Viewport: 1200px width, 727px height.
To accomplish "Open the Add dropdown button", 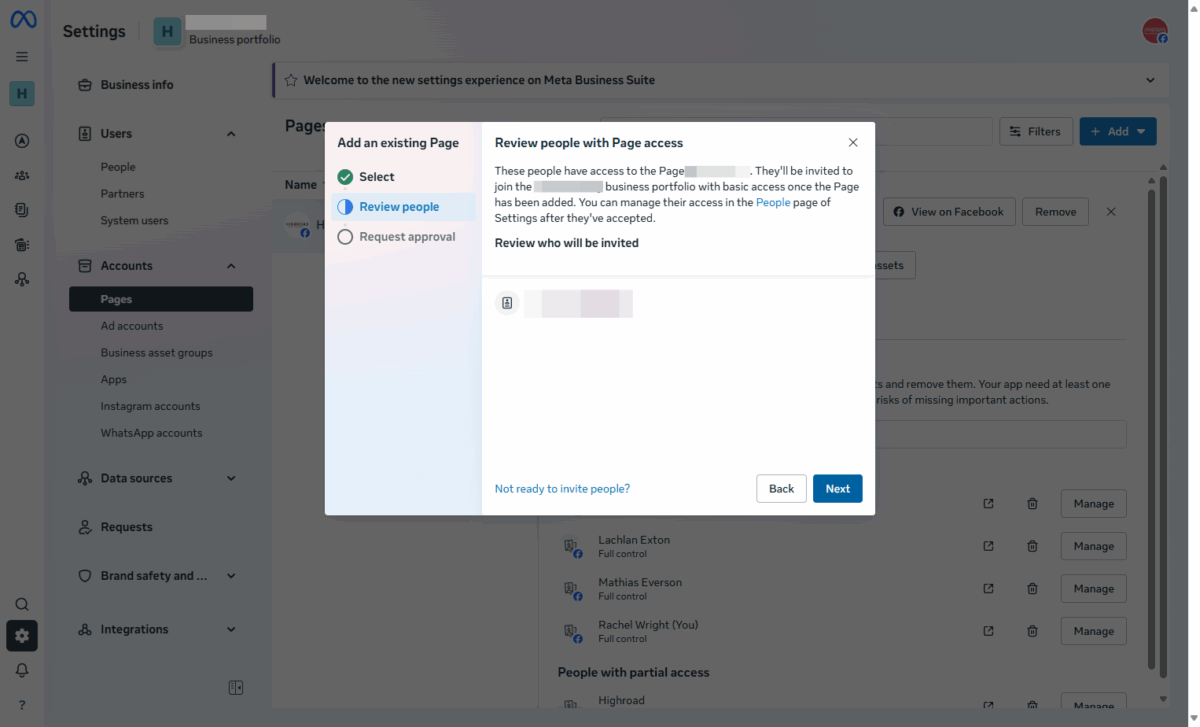I will [1117, 131].
